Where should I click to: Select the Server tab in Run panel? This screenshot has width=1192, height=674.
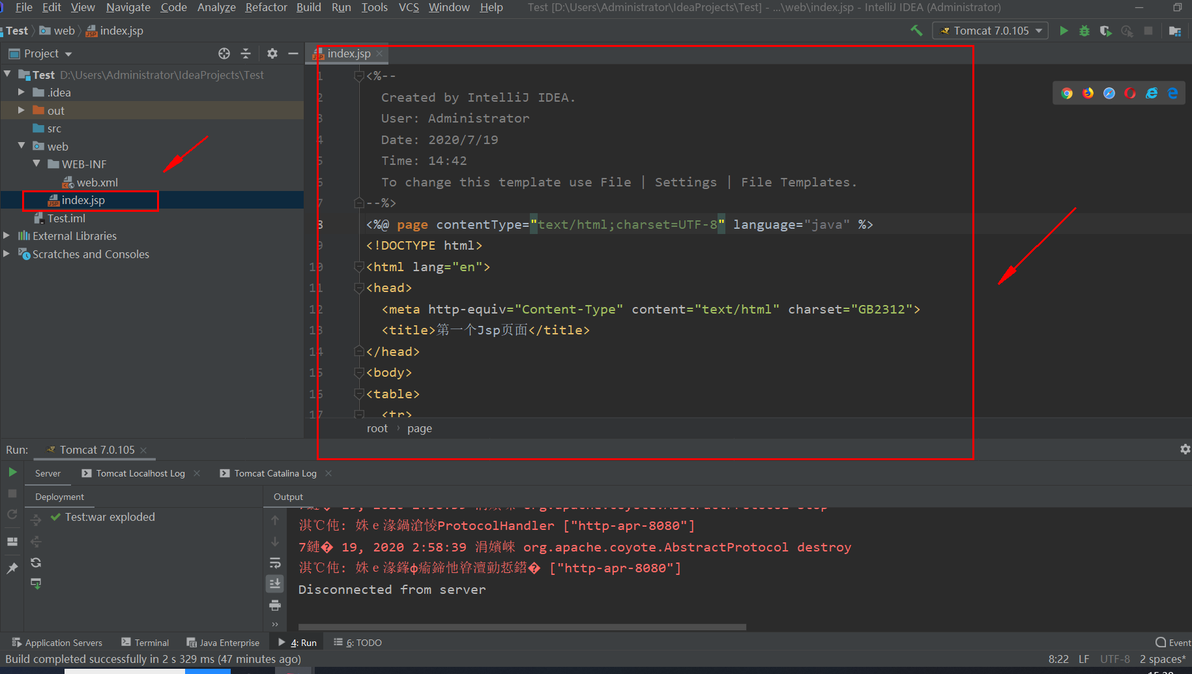(x=48, y=473)
